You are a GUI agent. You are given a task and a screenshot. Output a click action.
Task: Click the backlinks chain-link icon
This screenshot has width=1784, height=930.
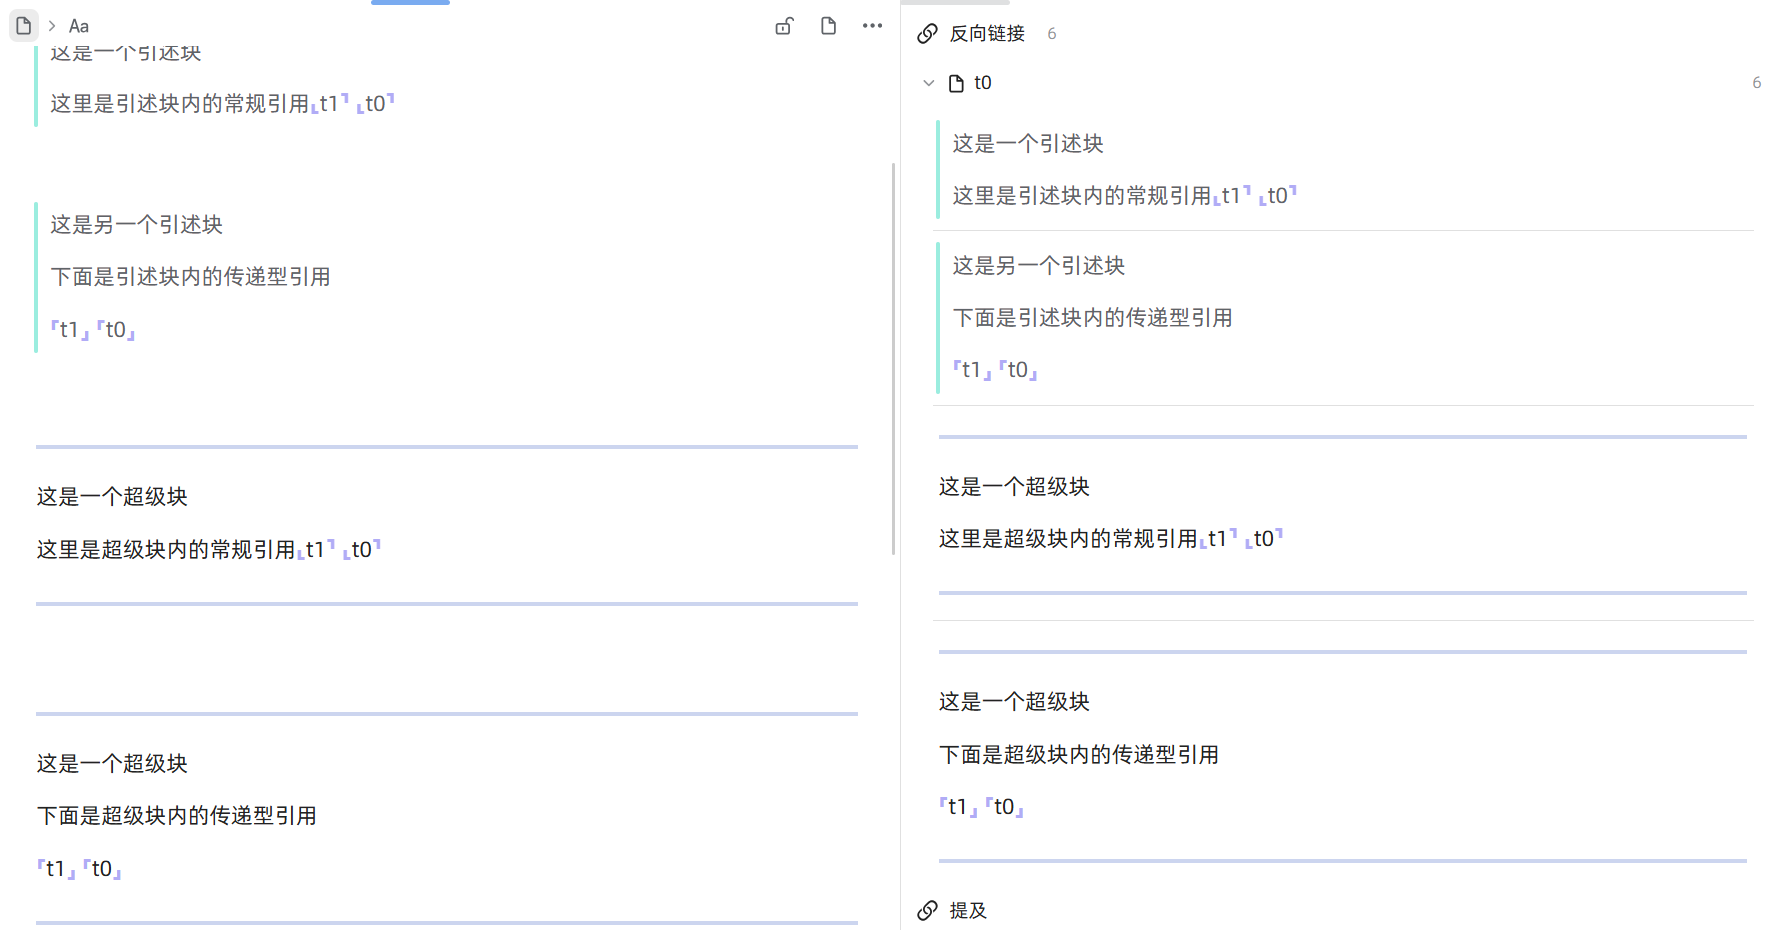point(927,33)
